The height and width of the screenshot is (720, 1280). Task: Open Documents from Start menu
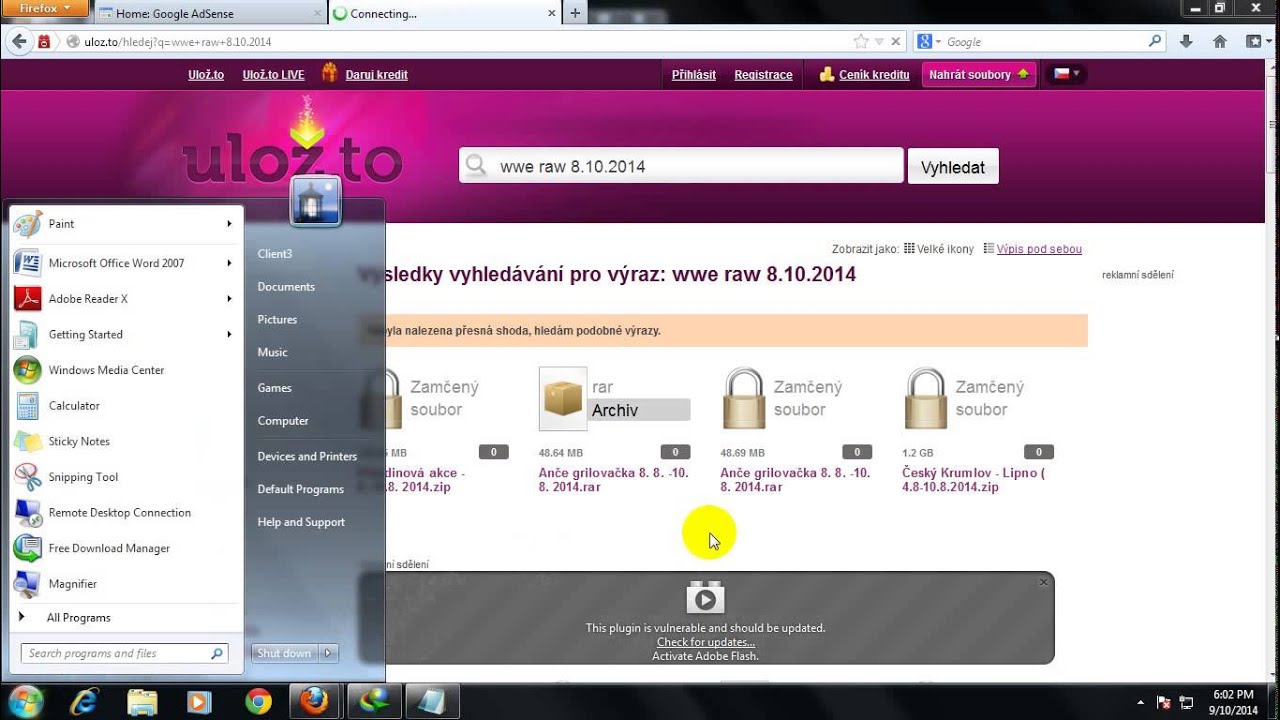tap(286, 287)
